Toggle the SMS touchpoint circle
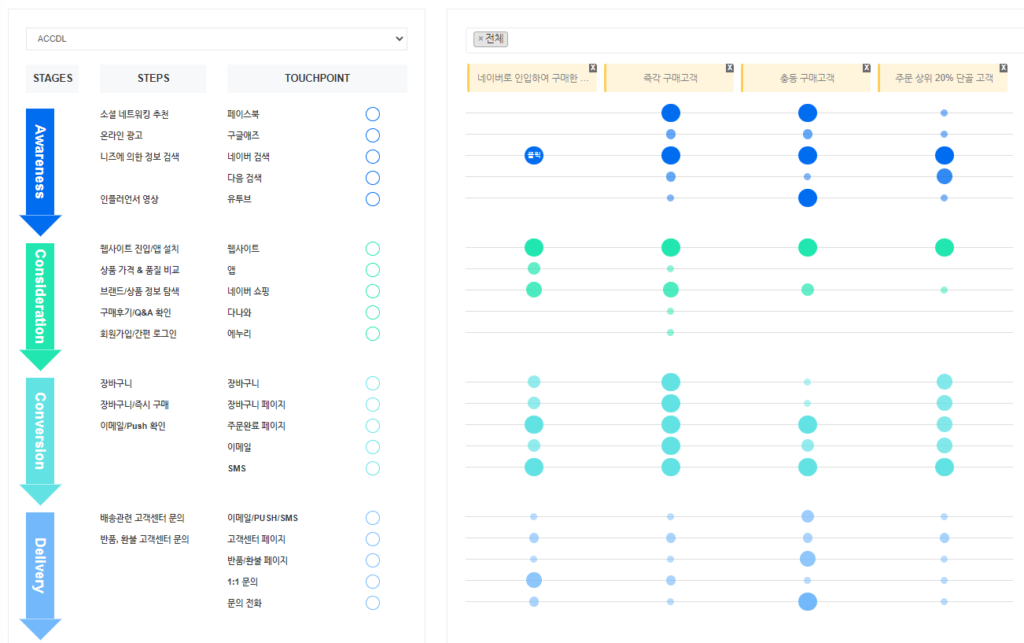Viewport: 1024px width, 643px height. (x=373, y=468)
